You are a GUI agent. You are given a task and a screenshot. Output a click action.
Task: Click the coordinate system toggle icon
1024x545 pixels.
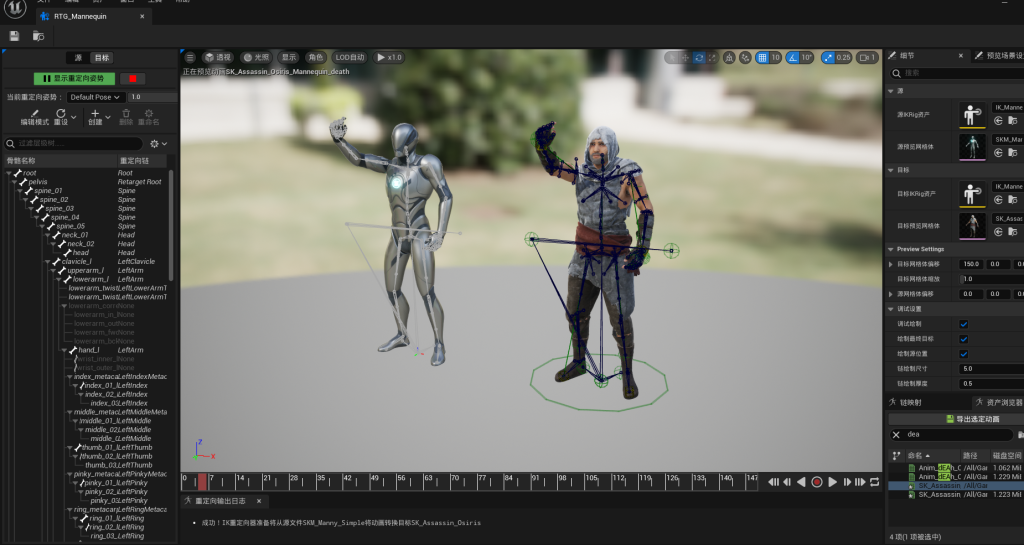pos(729,57)
